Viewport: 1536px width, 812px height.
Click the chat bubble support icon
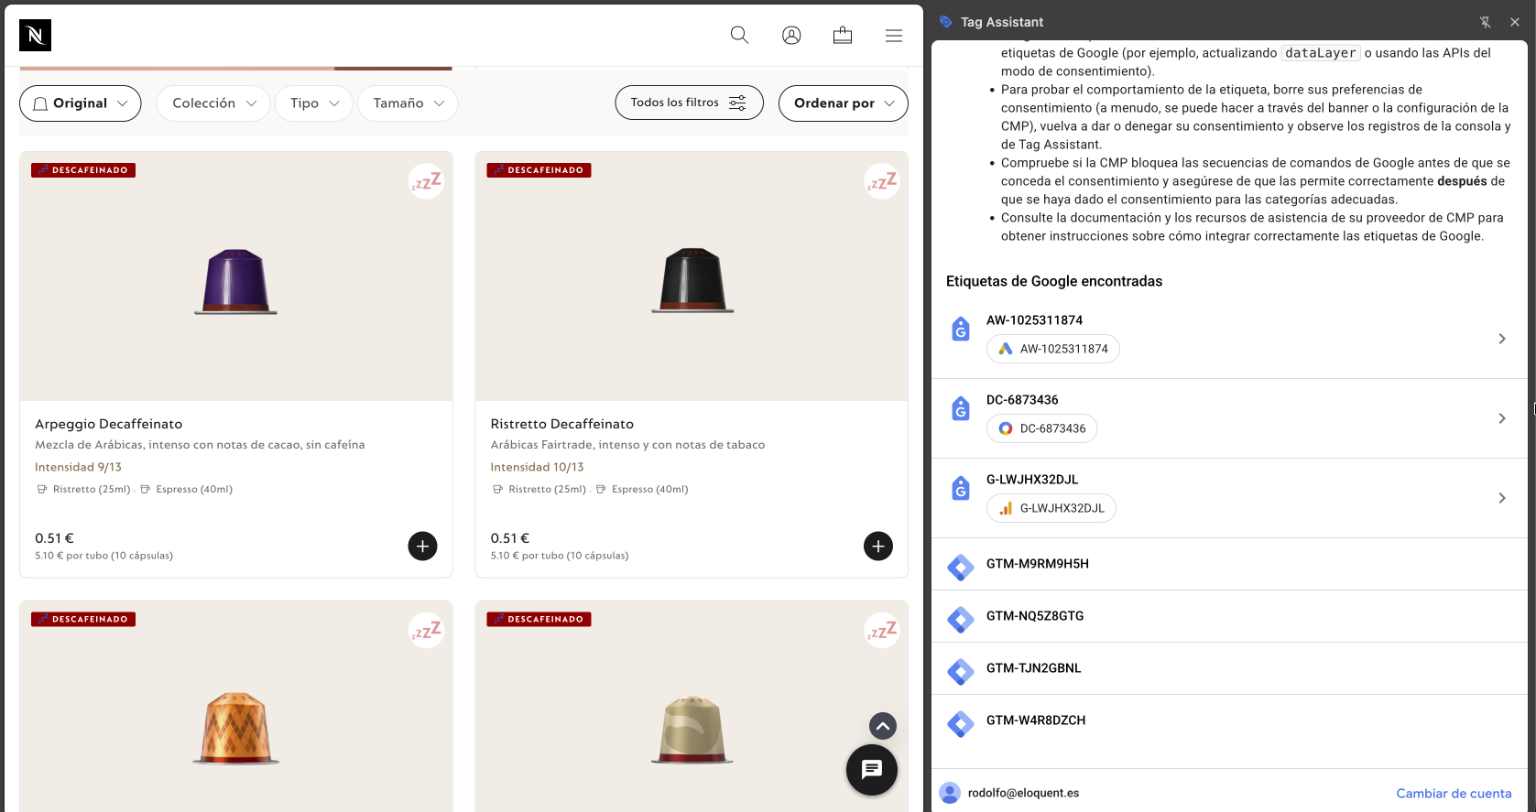click(872, 769)
